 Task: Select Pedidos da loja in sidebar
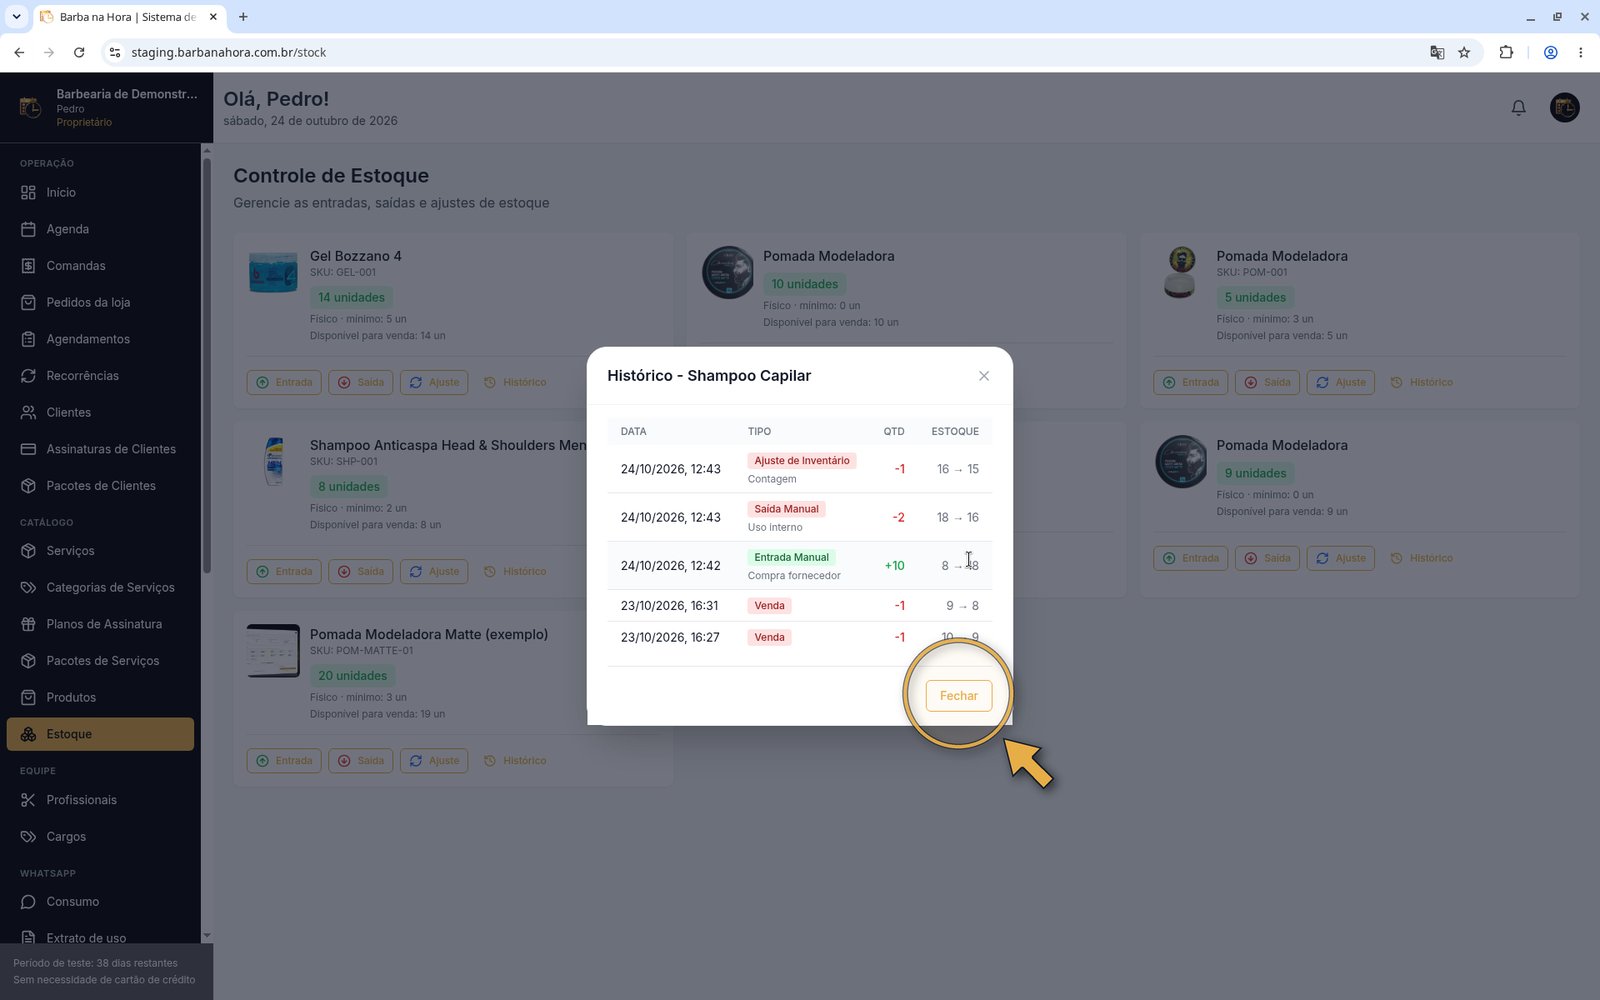[x=100, y=302]
